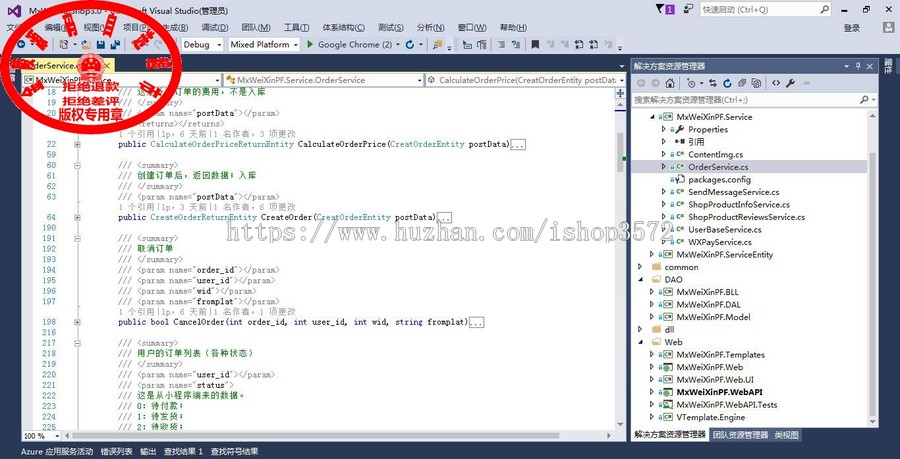Click the Show All Files icon

tap(757, 83)
